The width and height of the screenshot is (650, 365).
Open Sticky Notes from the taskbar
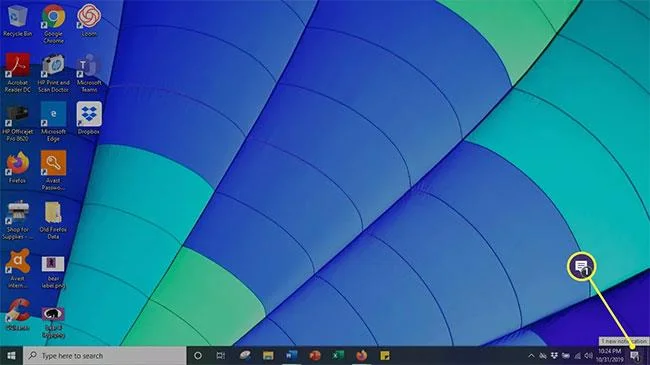385,355
